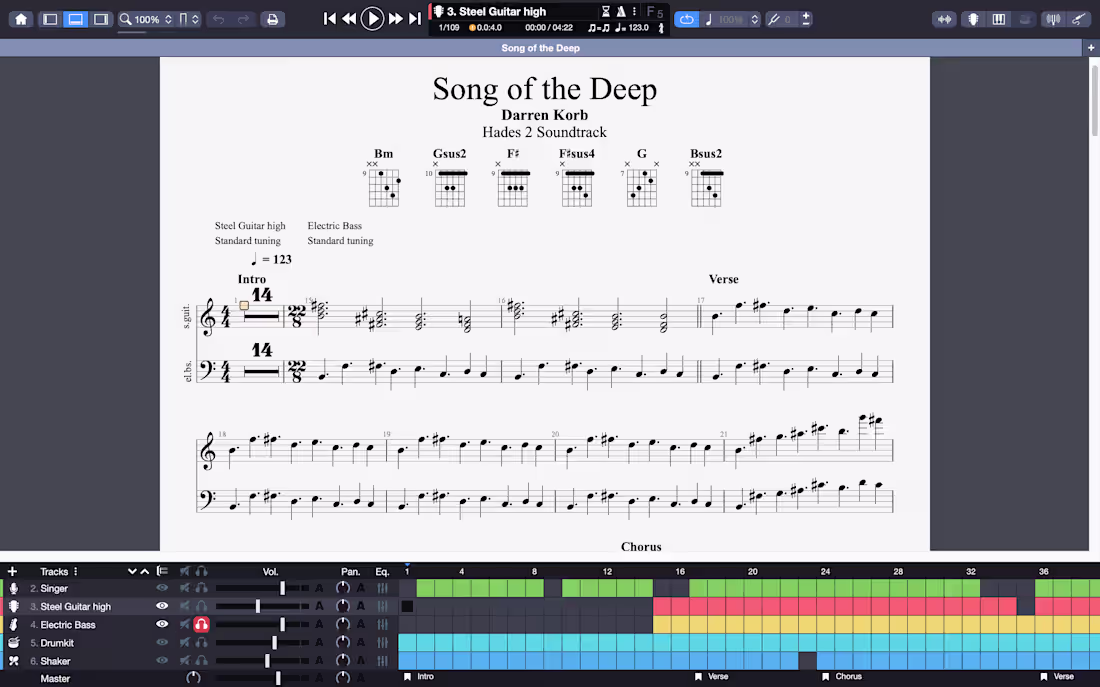Hide the Electric Bass track
Viewport: 1100px width, 687px height.
tap(162, 625)
